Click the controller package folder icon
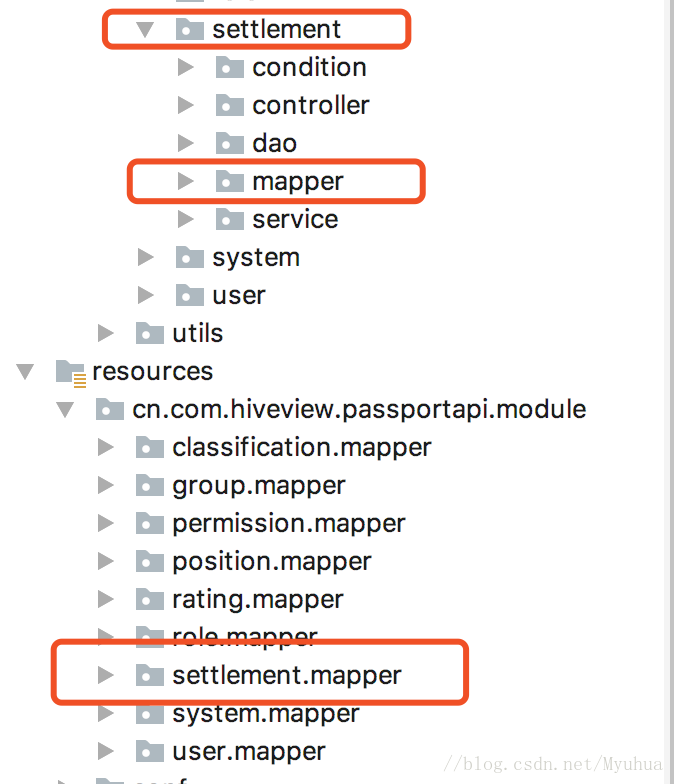The image size is (674, 784). tap(230, 106)
